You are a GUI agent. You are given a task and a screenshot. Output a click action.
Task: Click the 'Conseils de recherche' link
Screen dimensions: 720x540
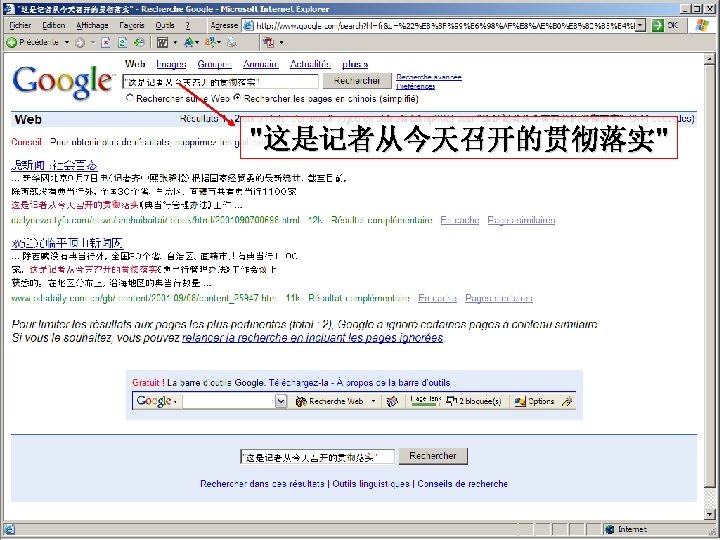click(x=462, y=484)
